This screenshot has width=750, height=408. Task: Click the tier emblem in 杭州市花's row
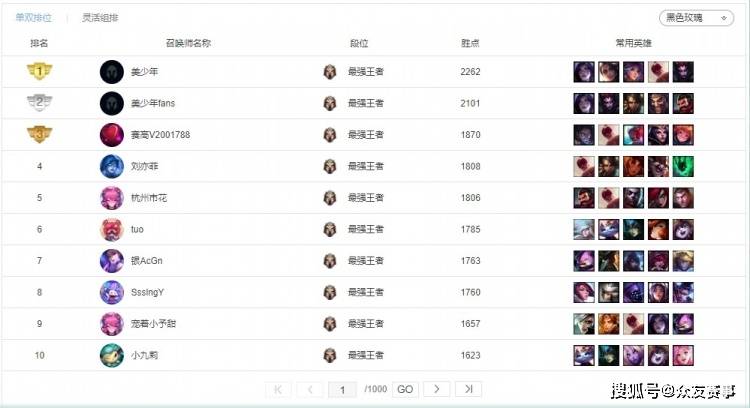click(330, 198)
